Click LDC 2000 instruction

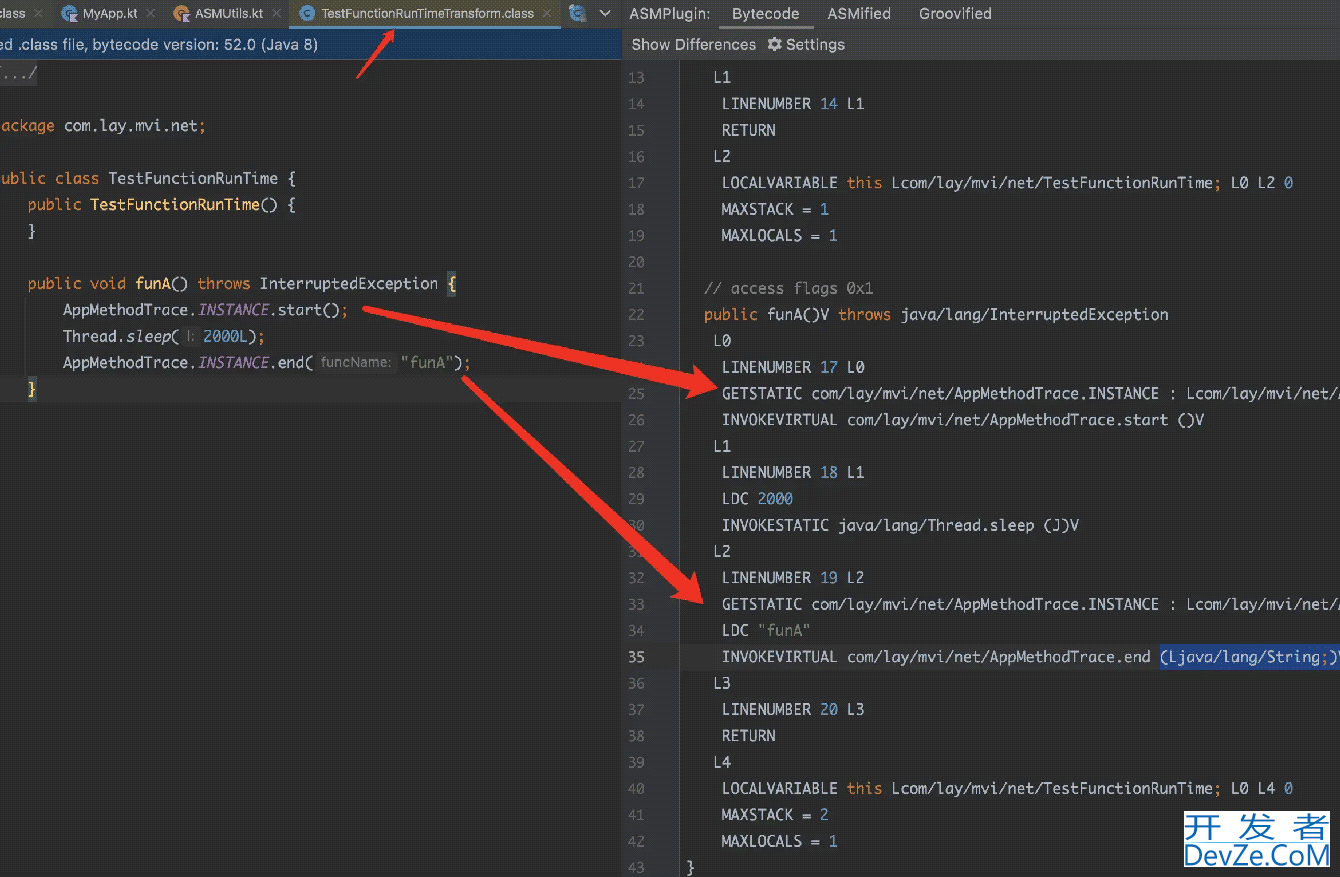click(757, 498)
